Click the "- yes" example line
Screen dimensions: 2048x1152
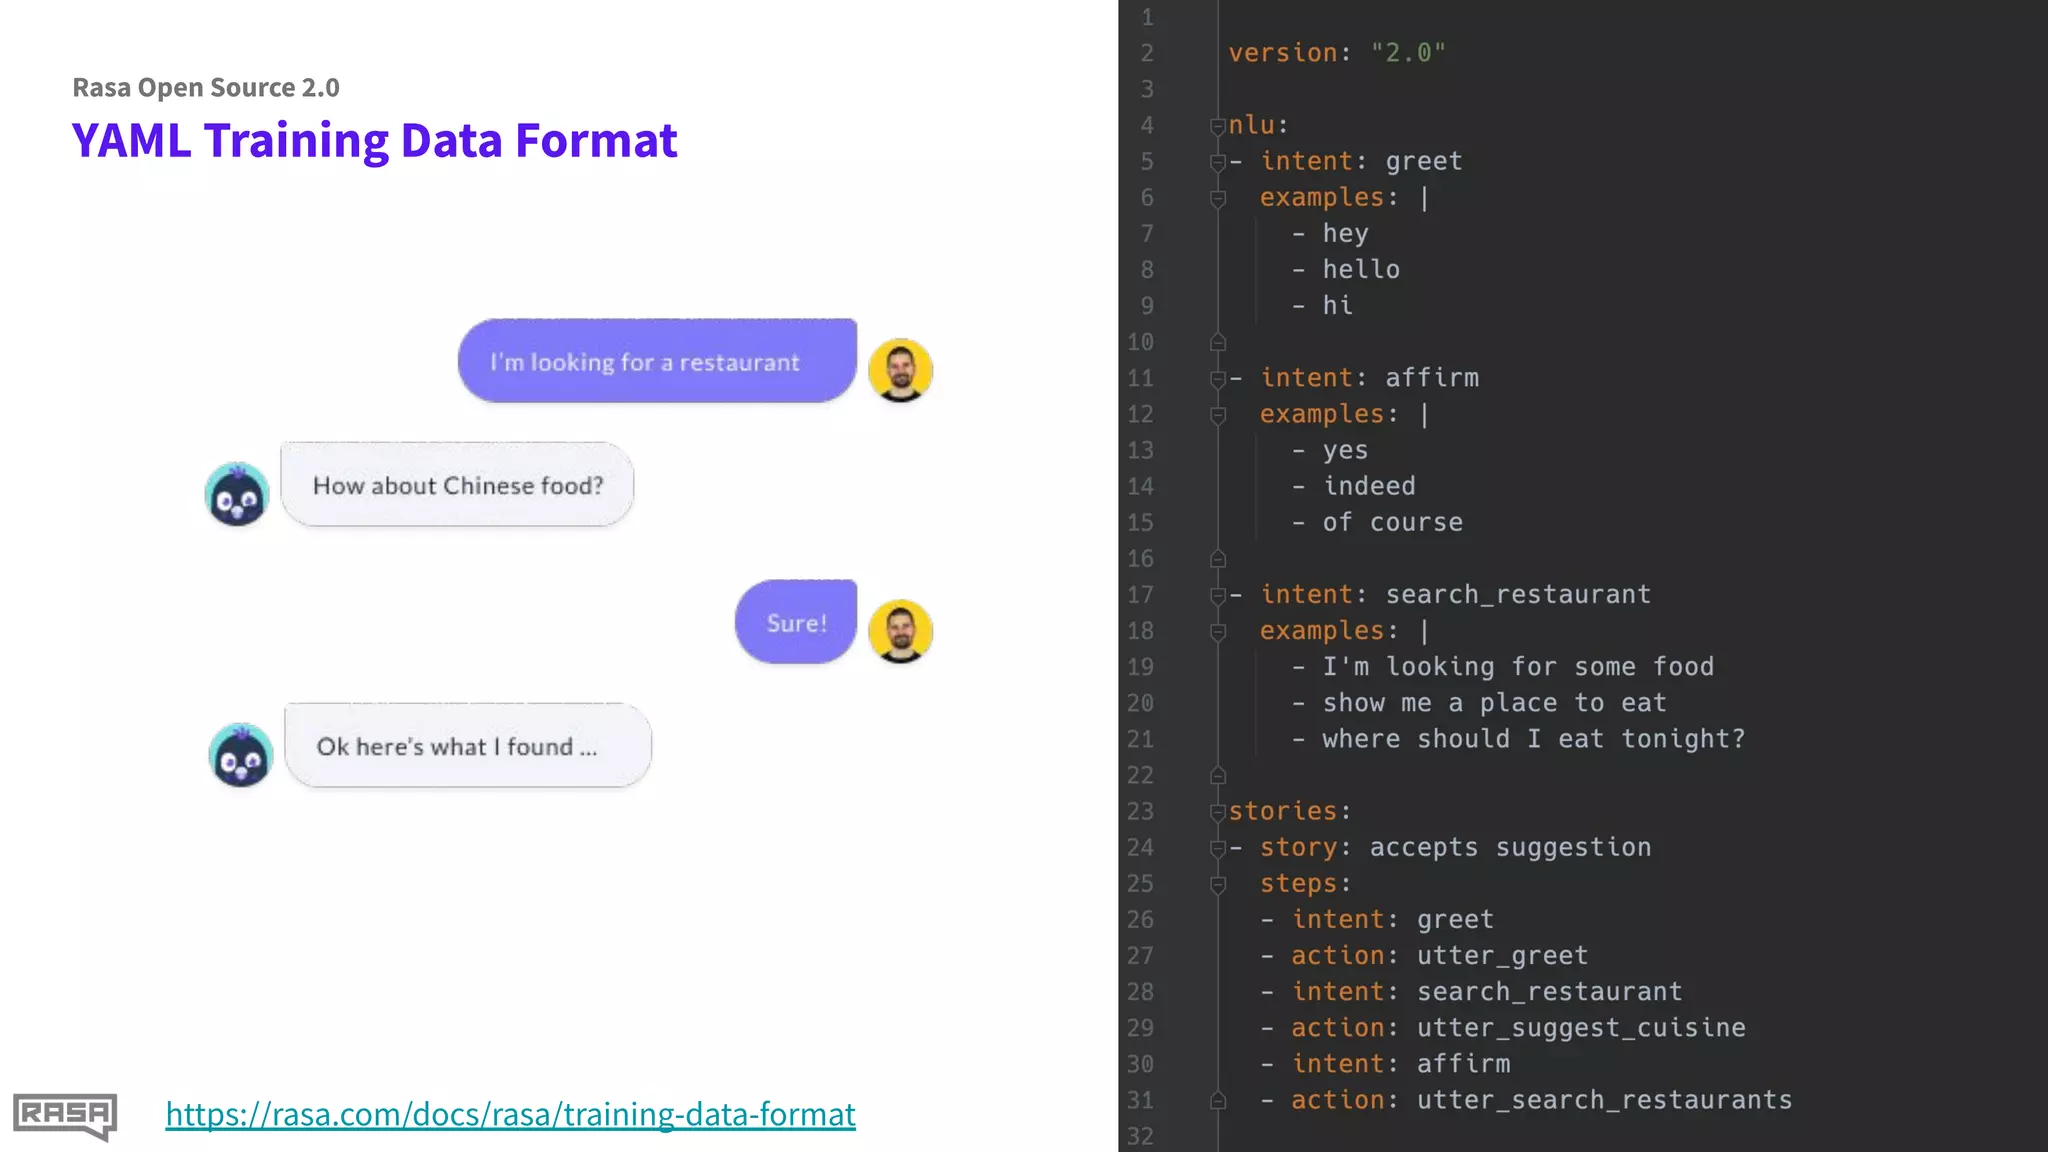coord(1330,451)
